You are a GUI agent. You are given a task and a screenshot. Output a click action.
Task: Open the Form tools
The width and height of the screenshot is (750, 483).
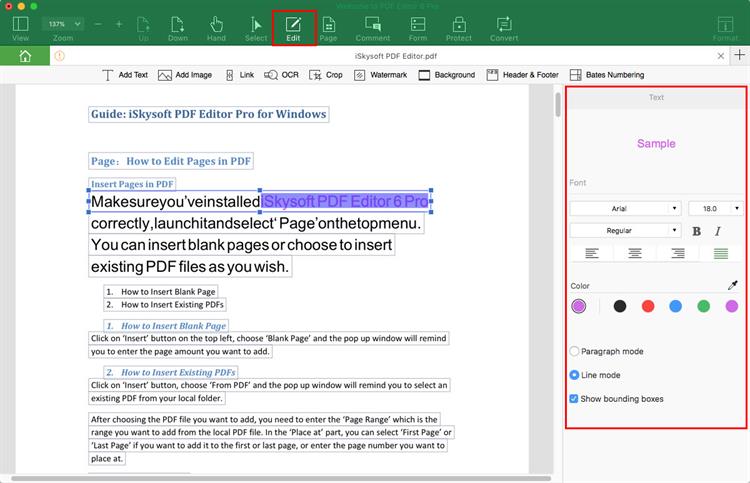418,29
